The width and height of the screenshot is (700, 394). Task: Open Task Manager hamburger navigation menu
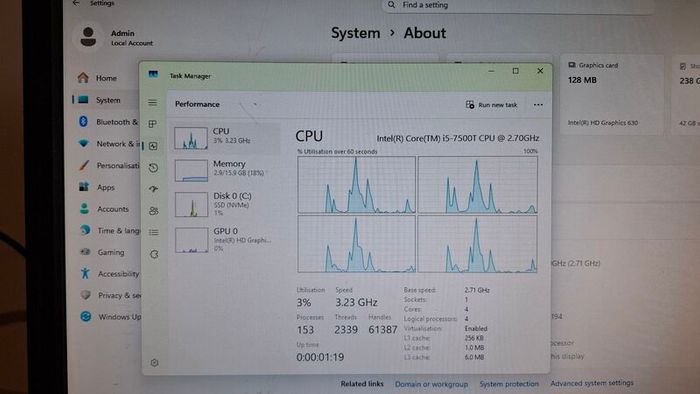tap(153, 103)
